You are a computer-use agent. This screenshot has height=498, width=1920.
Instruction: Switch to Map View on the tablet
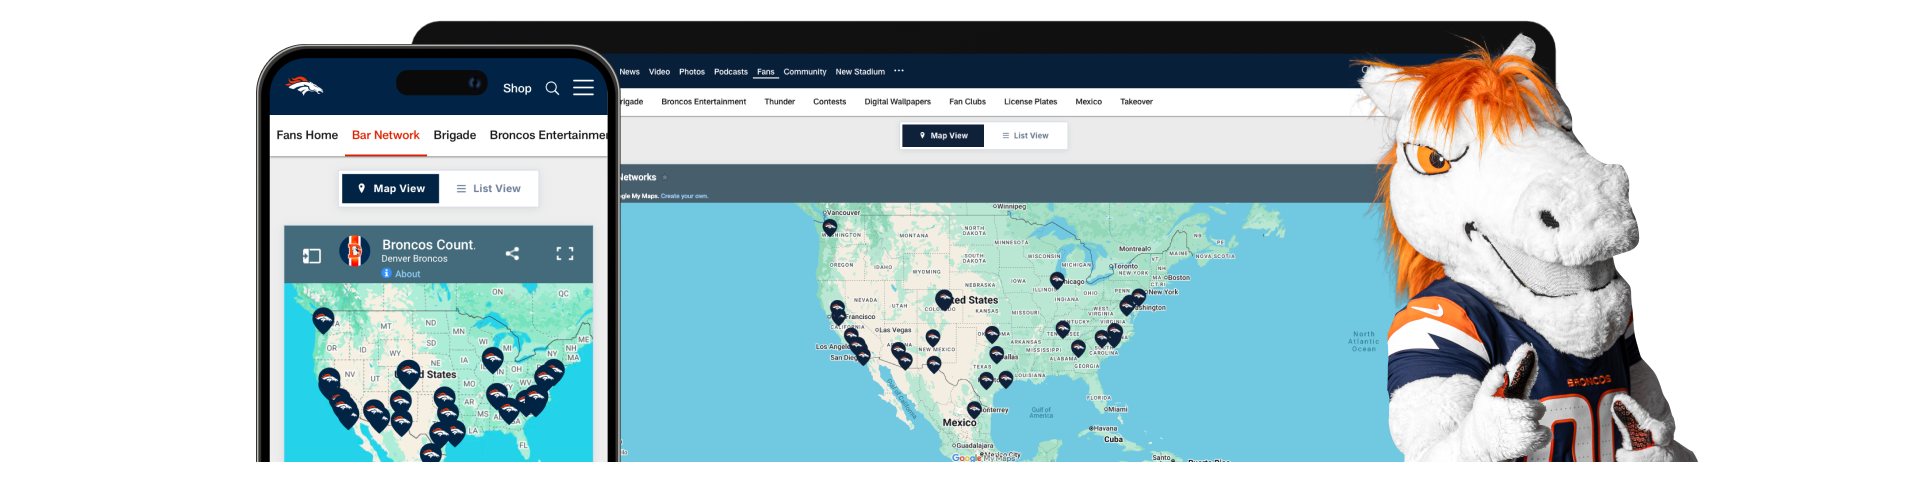[943, 136]
